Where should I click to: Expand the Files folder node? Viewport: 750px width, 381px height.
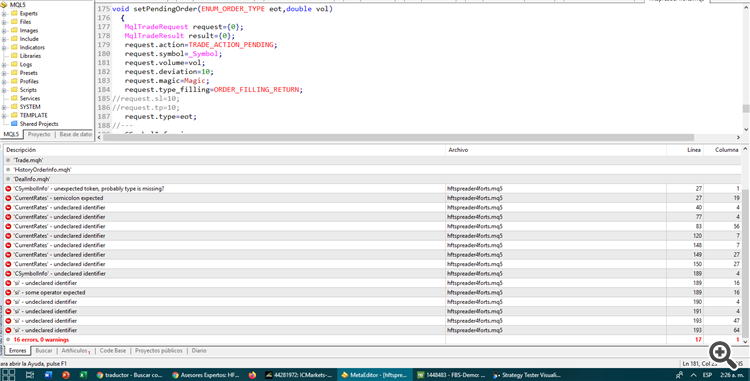point(4,22)
